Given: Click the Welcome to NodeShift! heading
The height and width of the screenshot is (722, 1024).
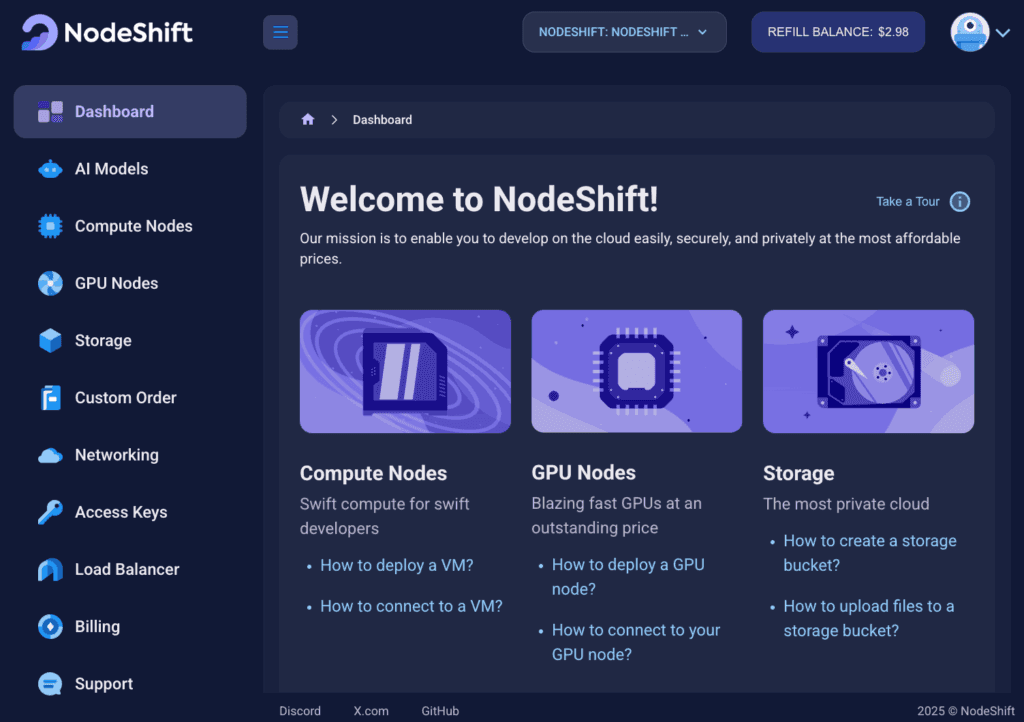Looking at the screenshot, I should click(x=479, y=199).
